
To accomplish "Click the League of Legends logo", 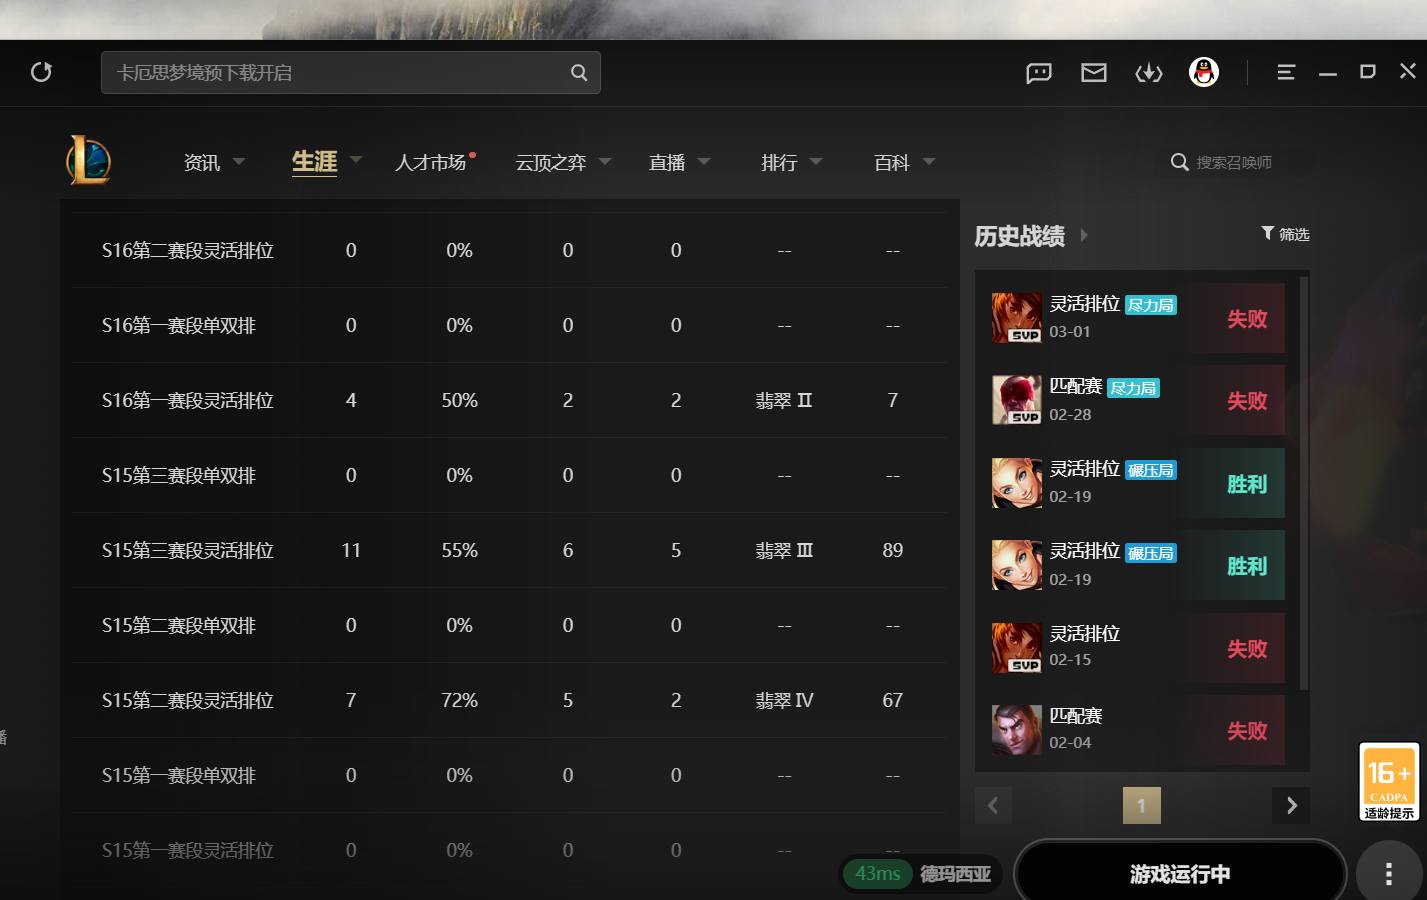I will 89,160.
